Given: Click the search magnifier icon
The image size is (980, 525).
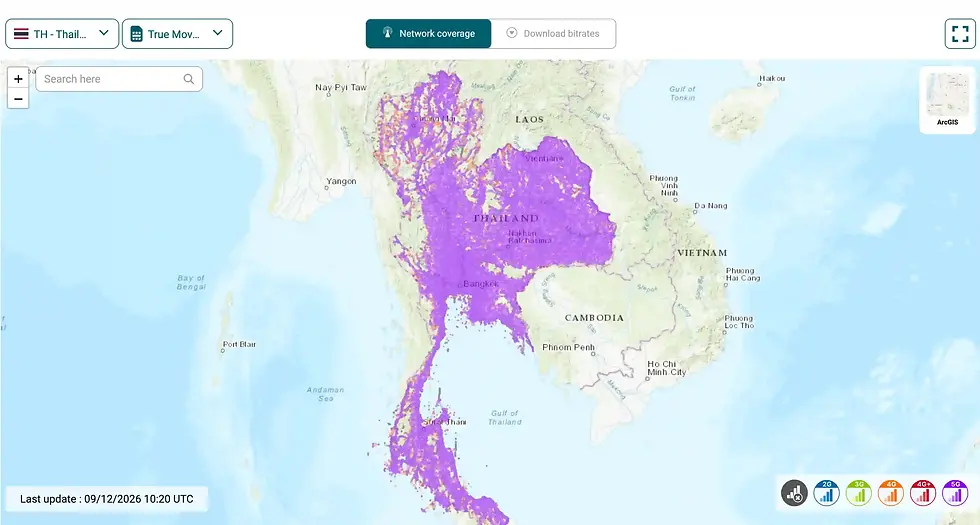Looking at the screenshot, I should (189, 79).
